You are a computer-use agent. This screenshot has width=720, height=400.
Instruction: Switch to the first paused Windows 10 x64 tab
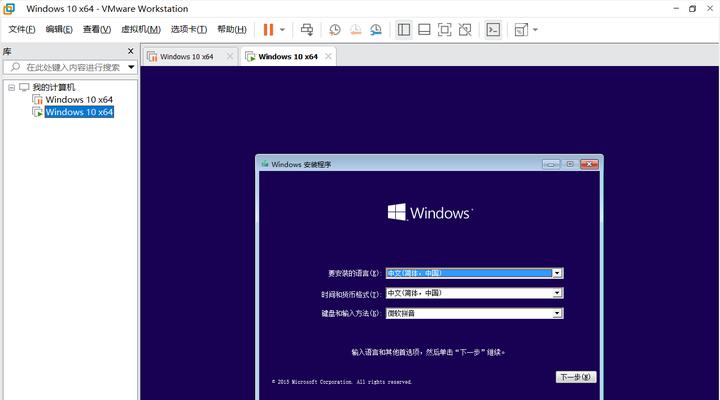pos(186,56)
